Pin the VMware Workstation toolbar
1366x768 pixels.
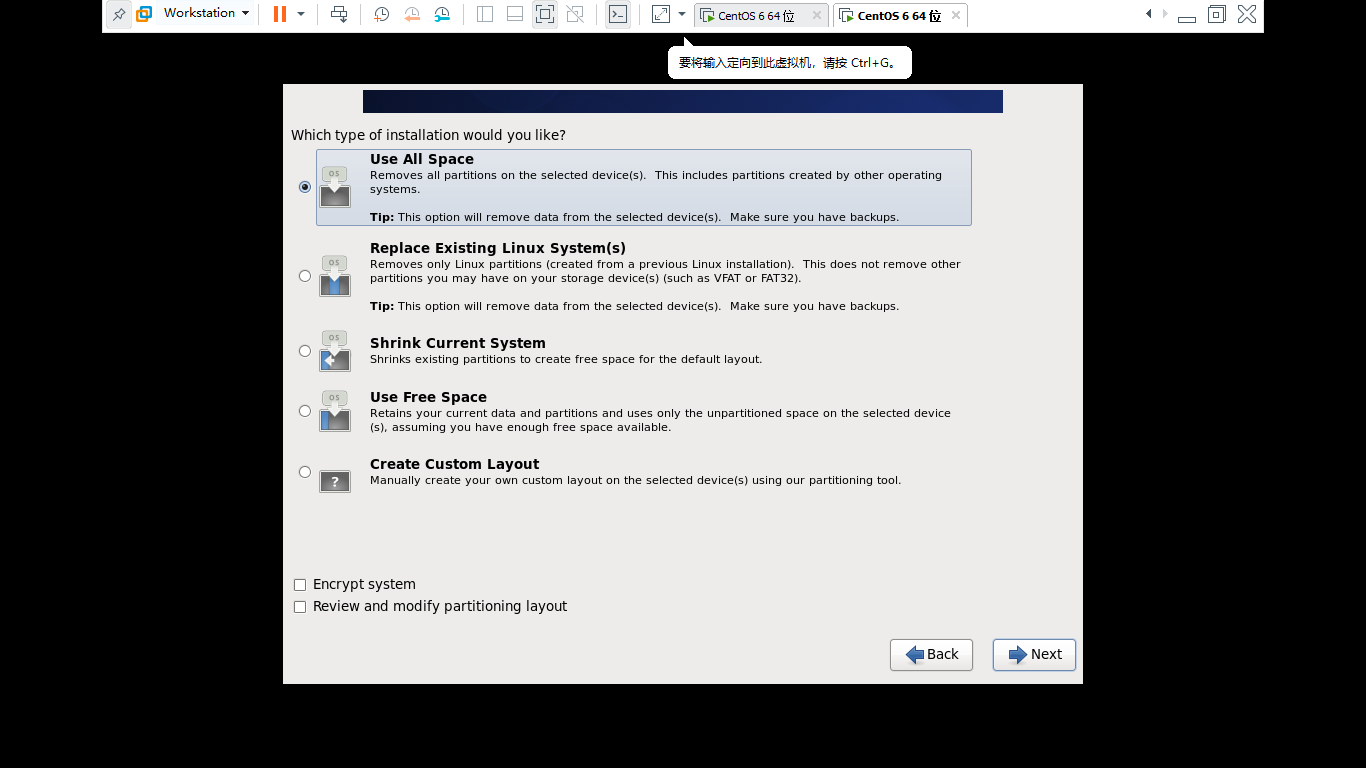click(118, 14)
